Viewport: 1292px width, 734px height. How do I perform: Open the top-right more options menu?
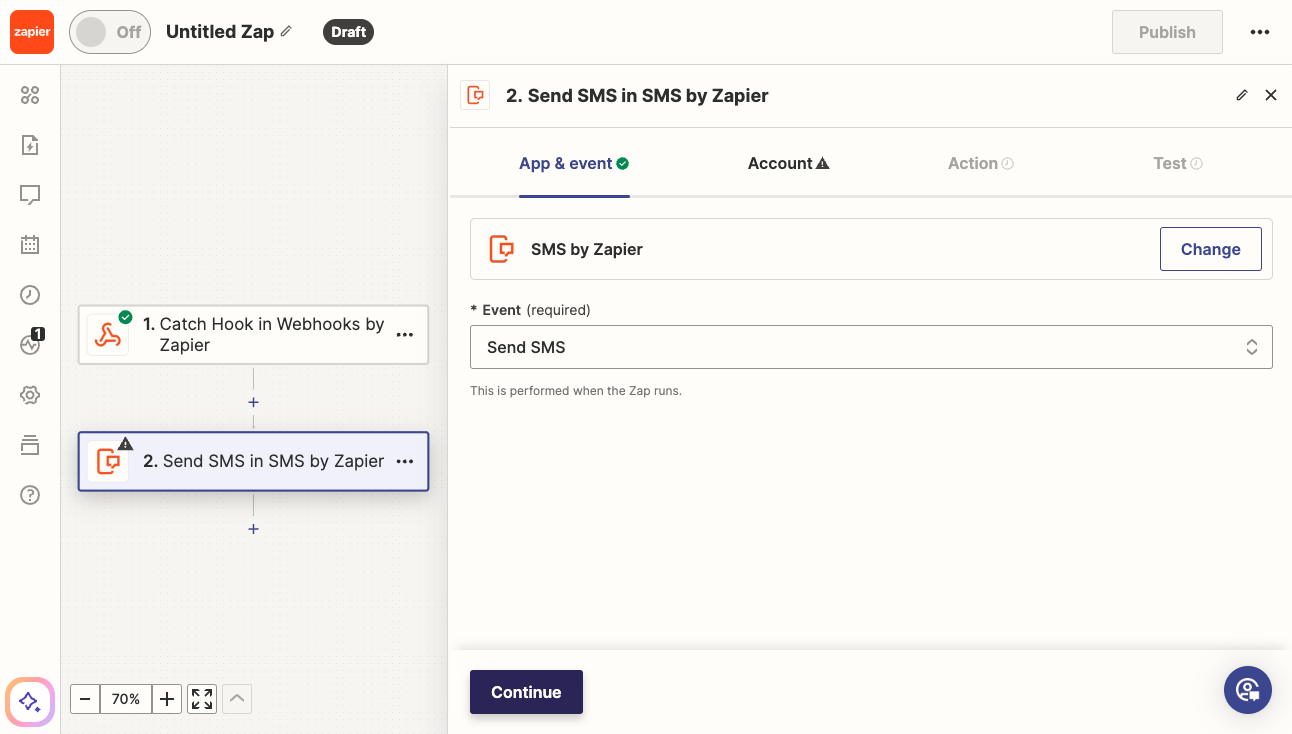(x=1260, y=32)
